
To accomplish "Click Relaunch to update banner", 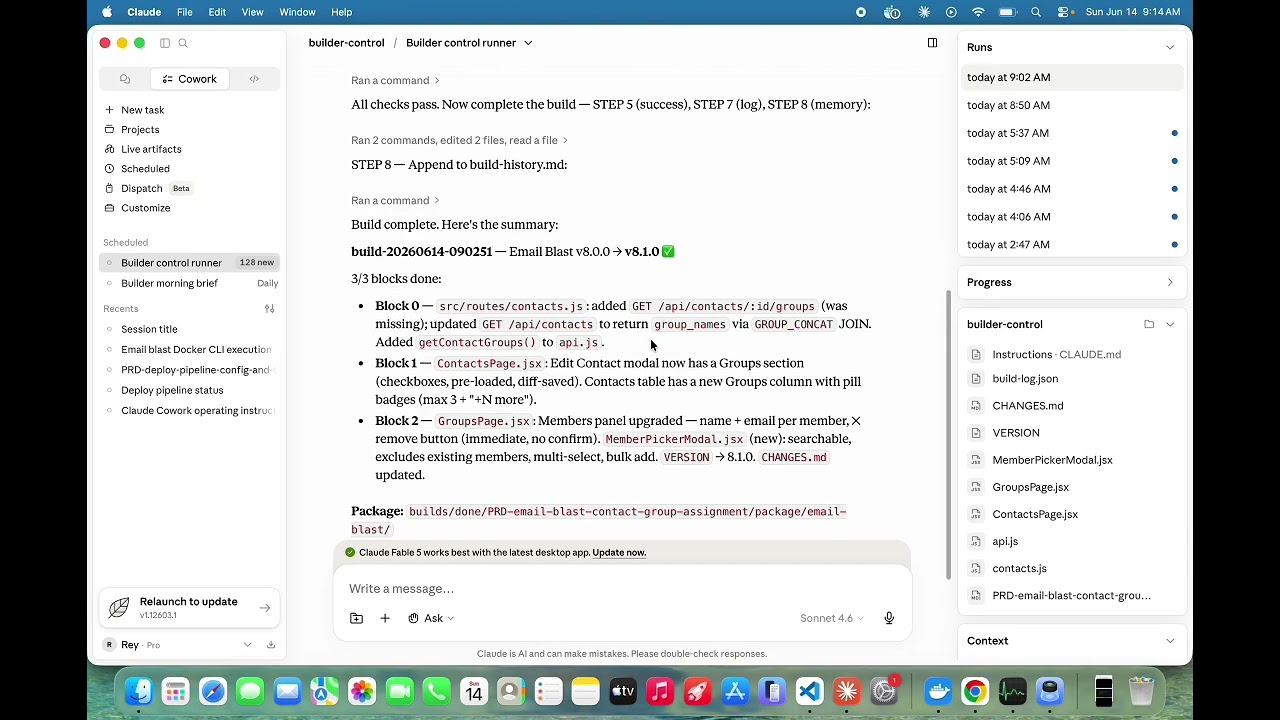I will pyautogui.click(x=190, y=608).
